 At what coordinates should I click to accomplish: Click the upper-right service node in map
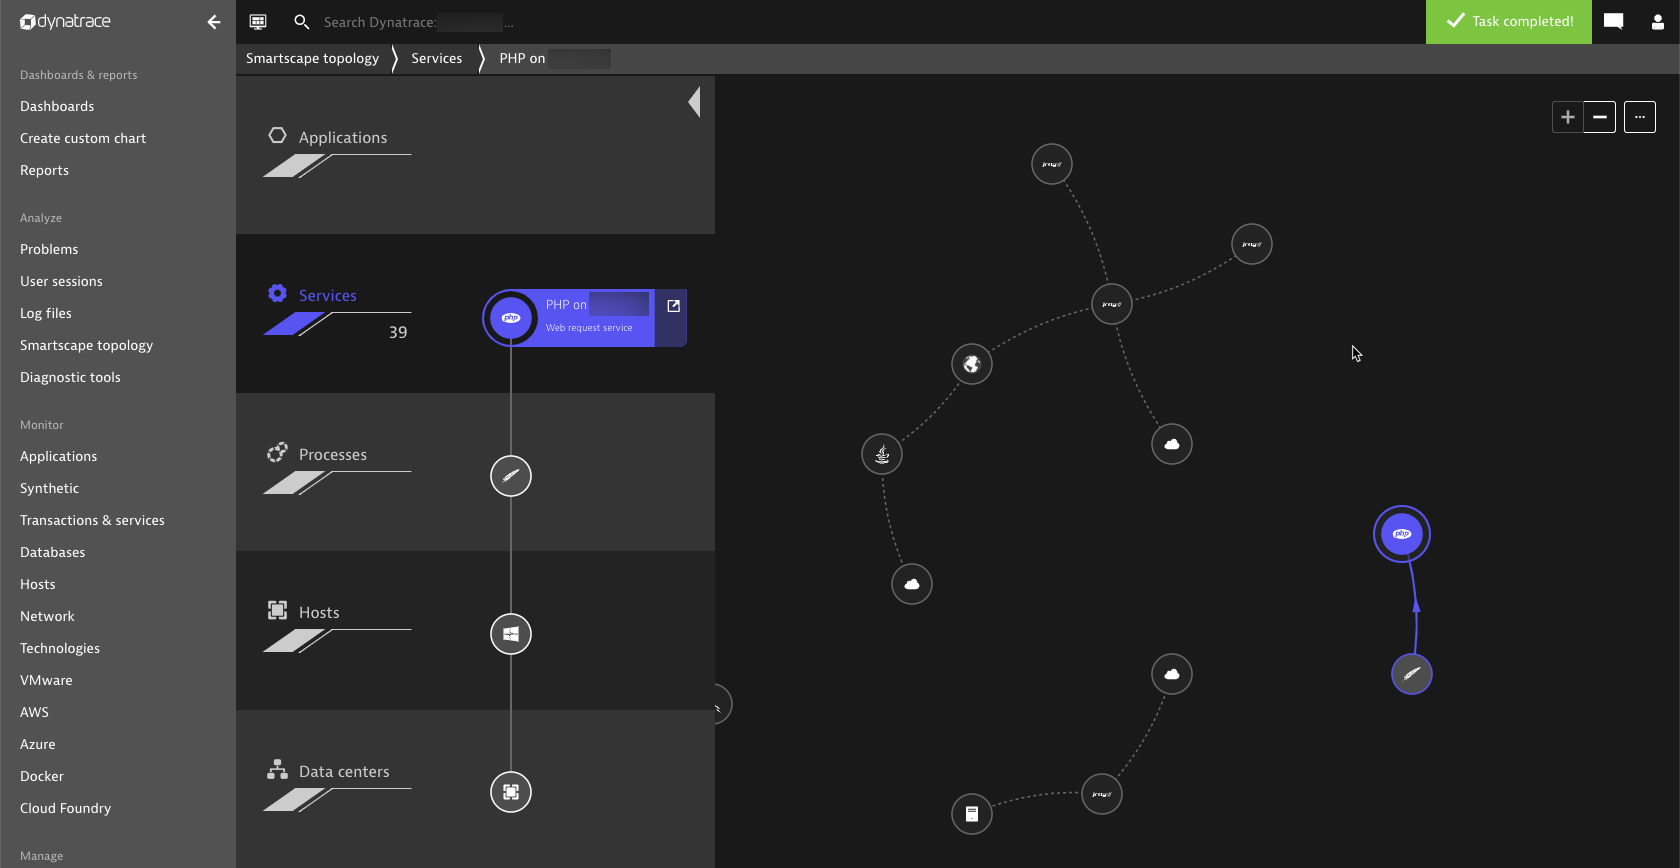point(1252,244)
